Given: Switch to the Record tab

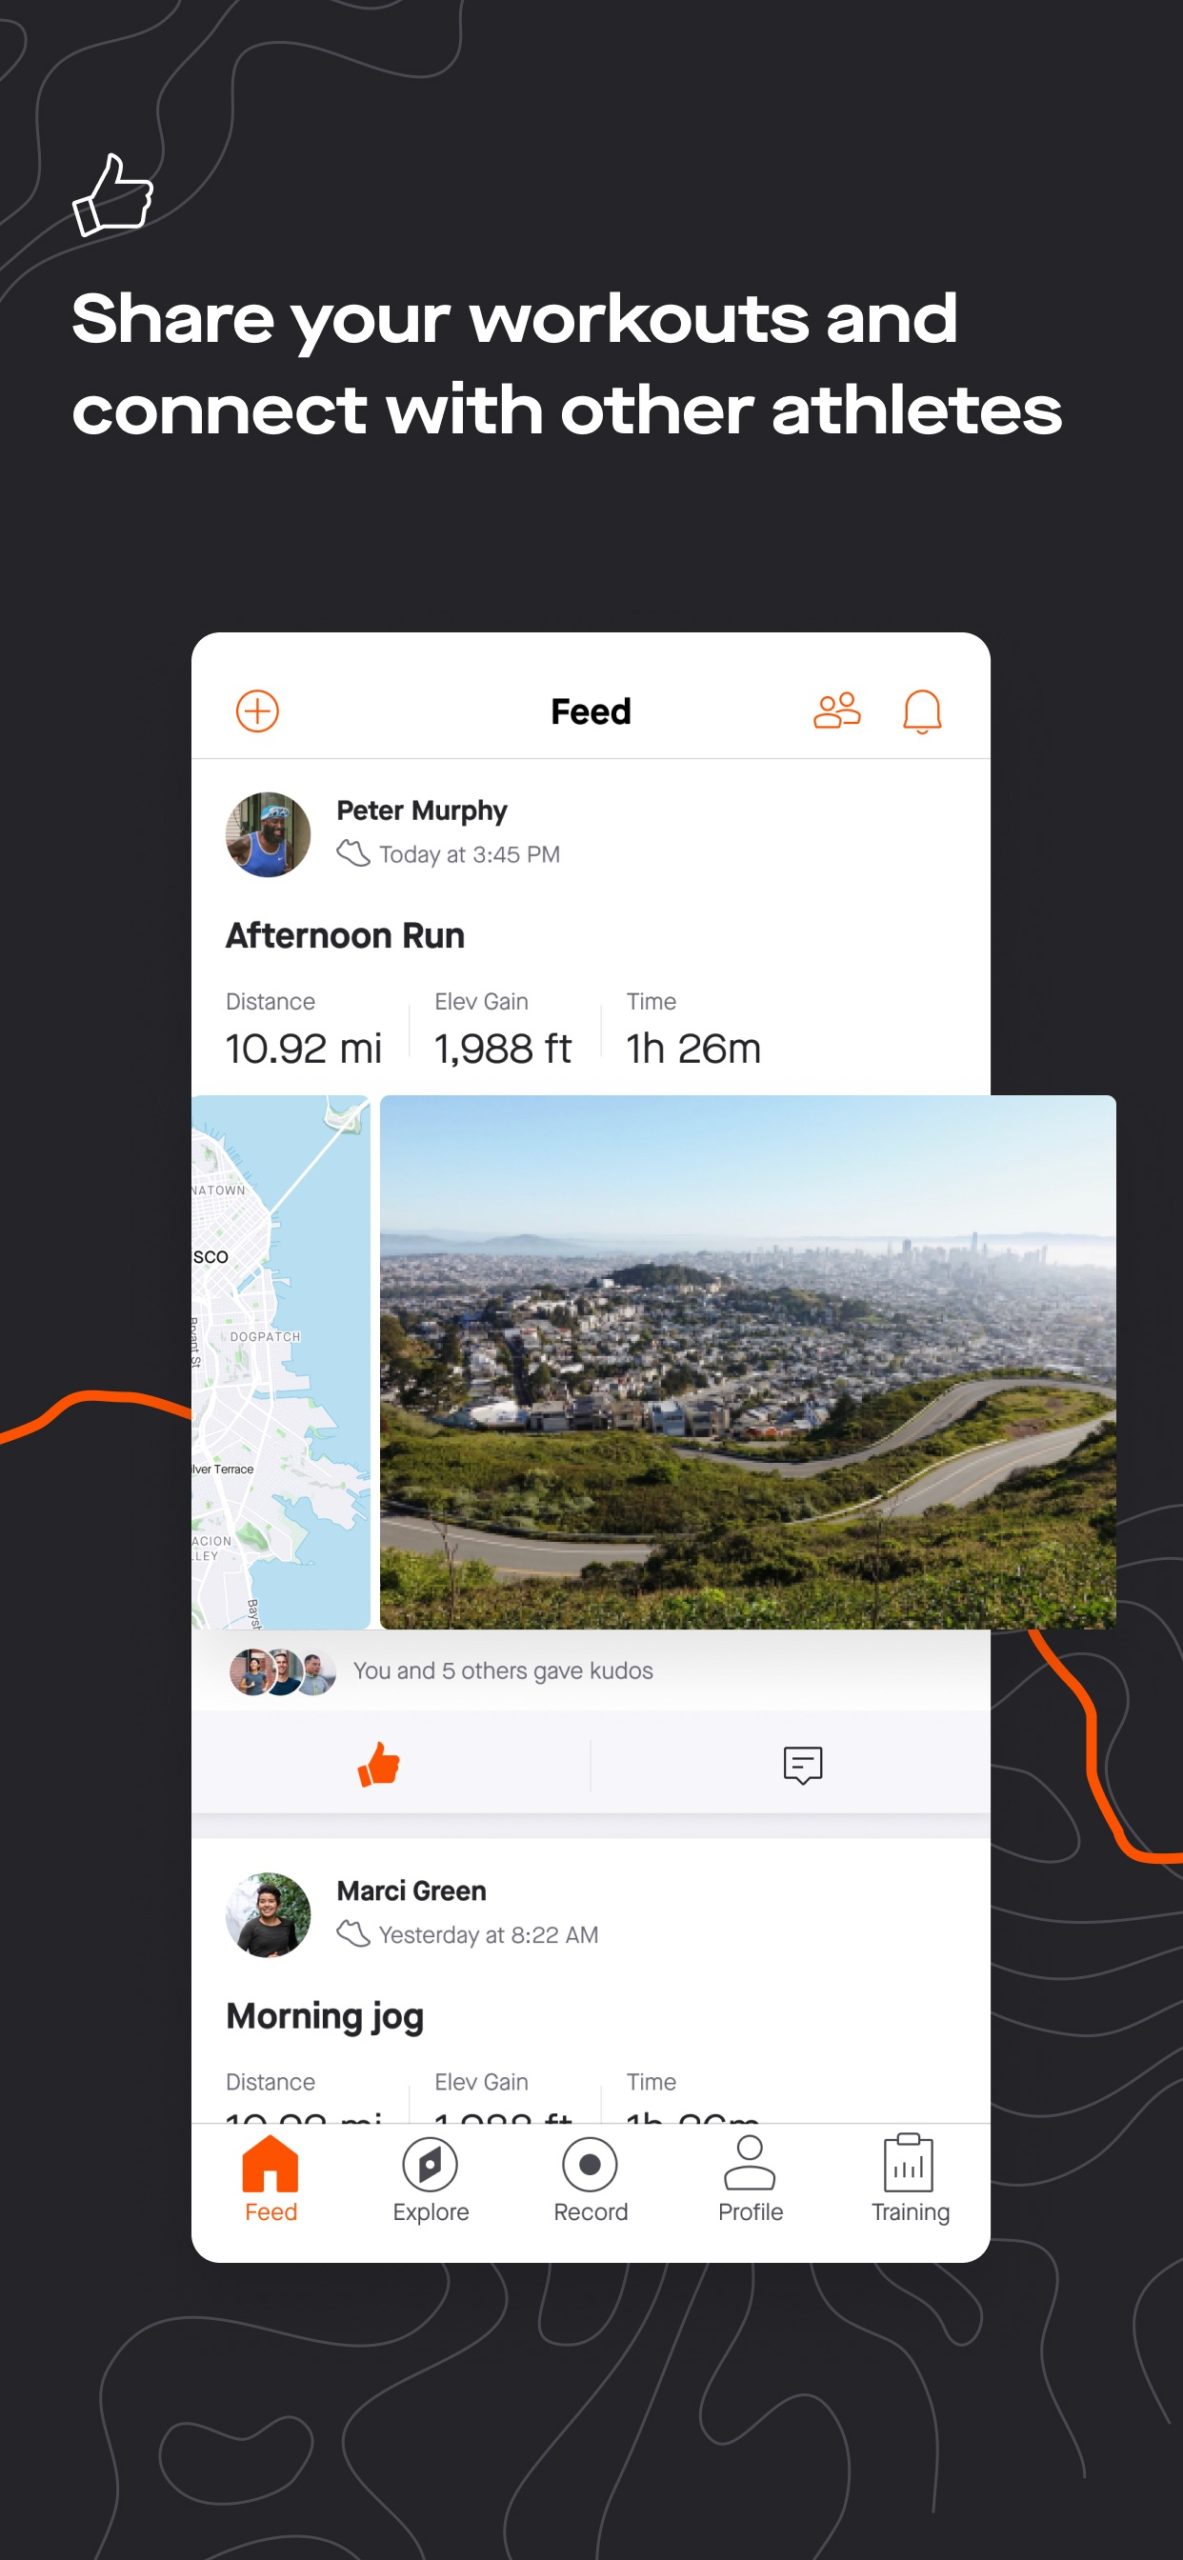Looking at the screenshot, I should (591, 2180).
